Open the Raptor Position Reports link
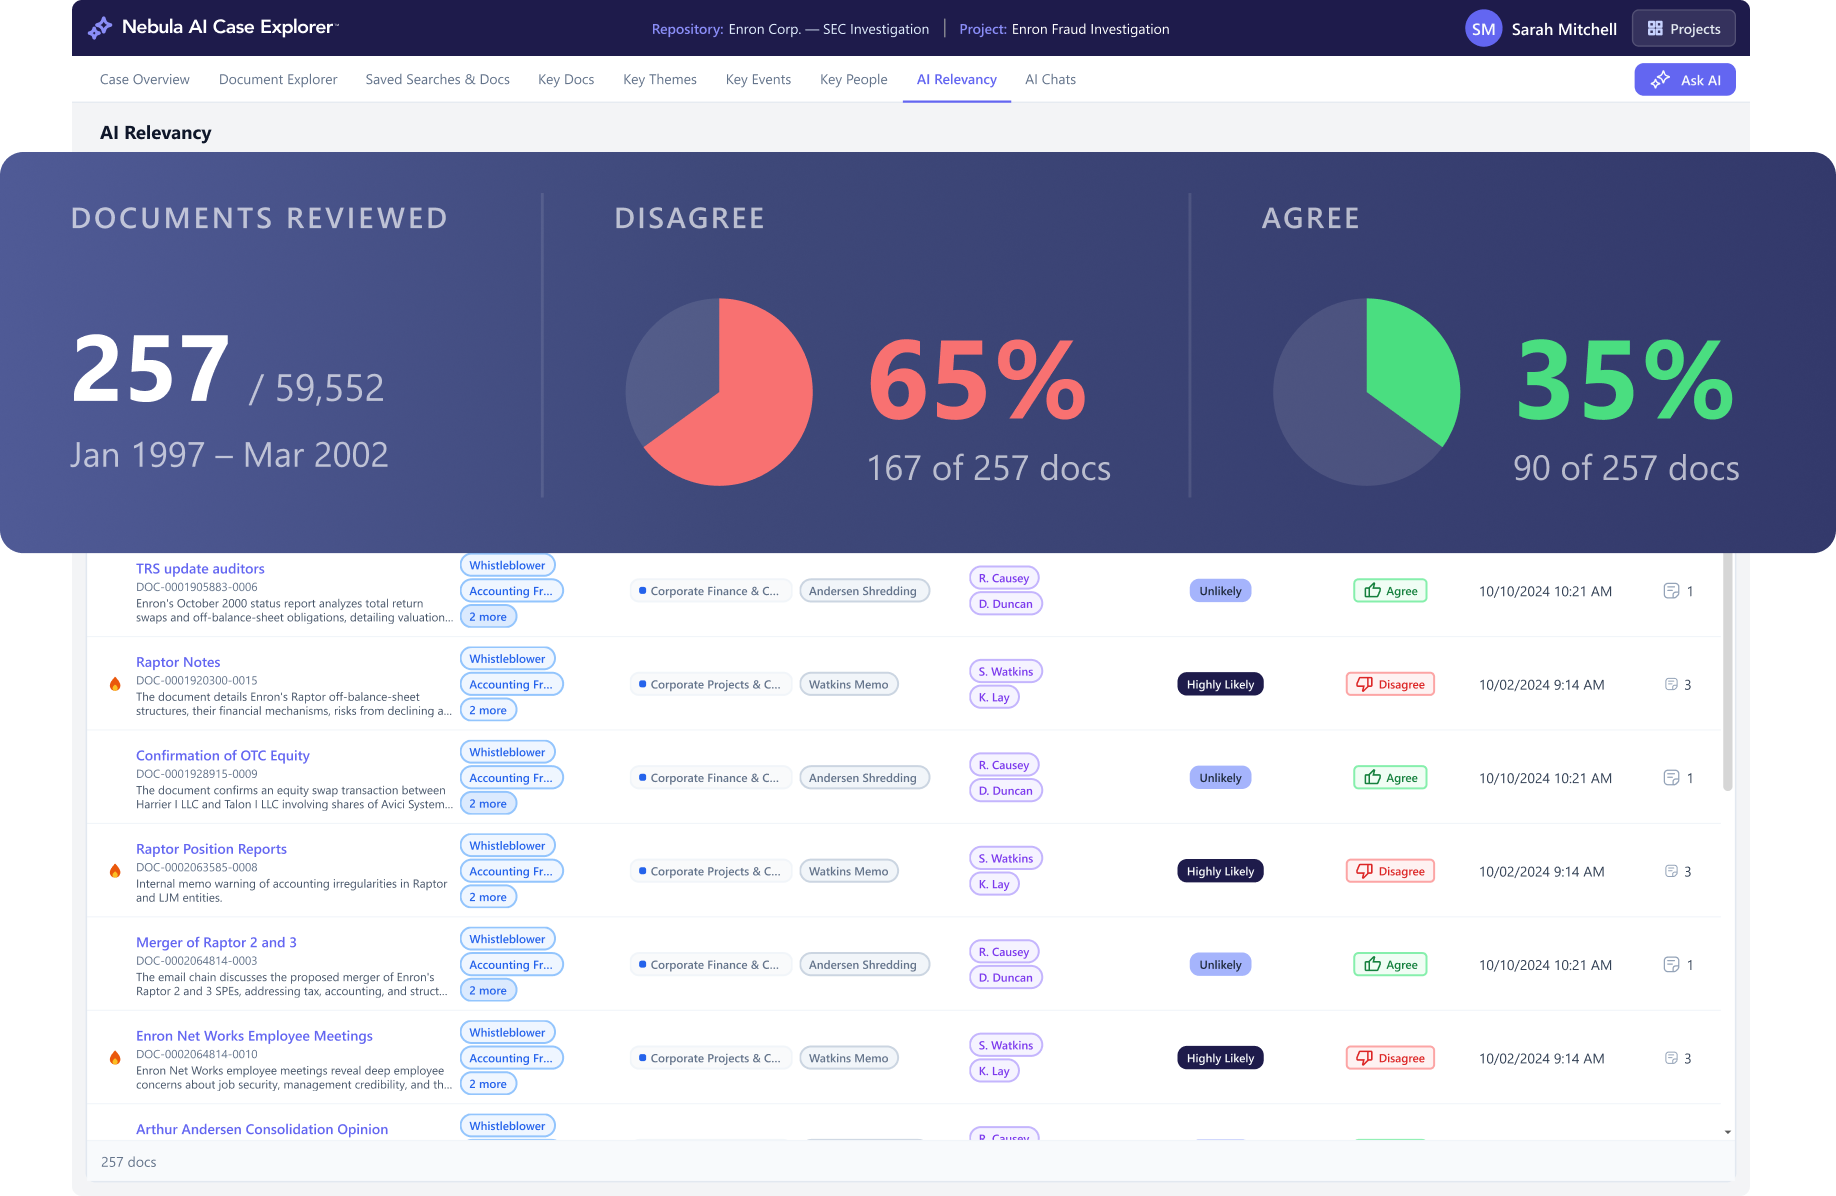 pyautogui.click(x=211, y=849)
